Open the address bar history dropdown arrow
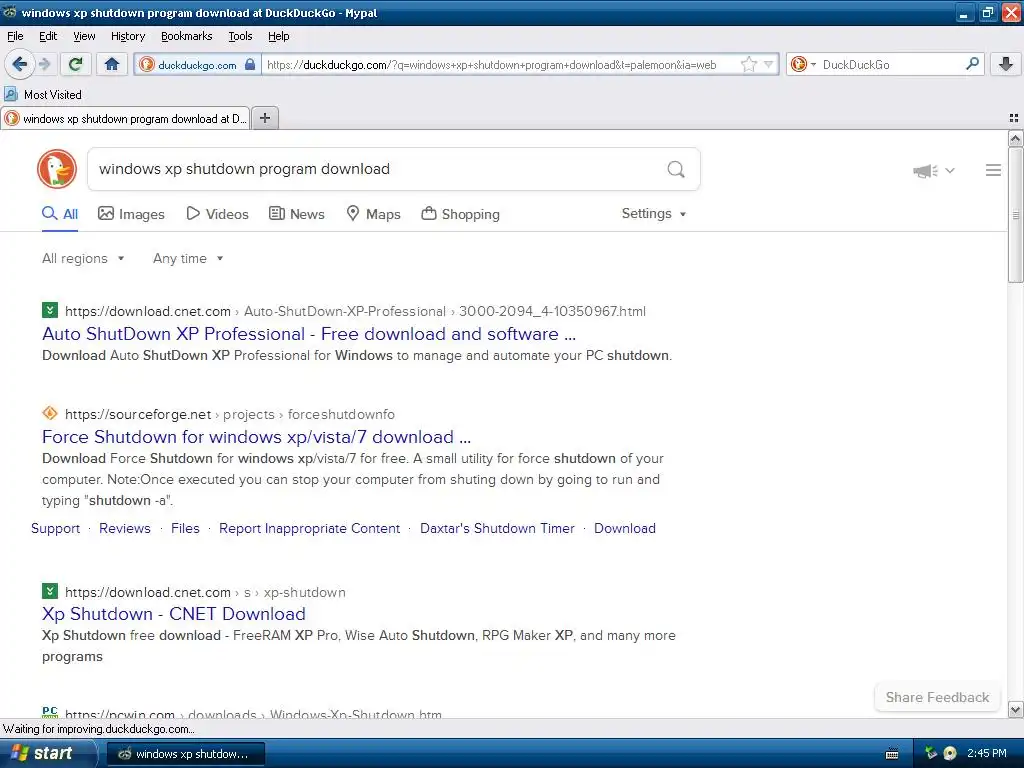Screen dimensions: 1024x768 click(x=769, y=64)
